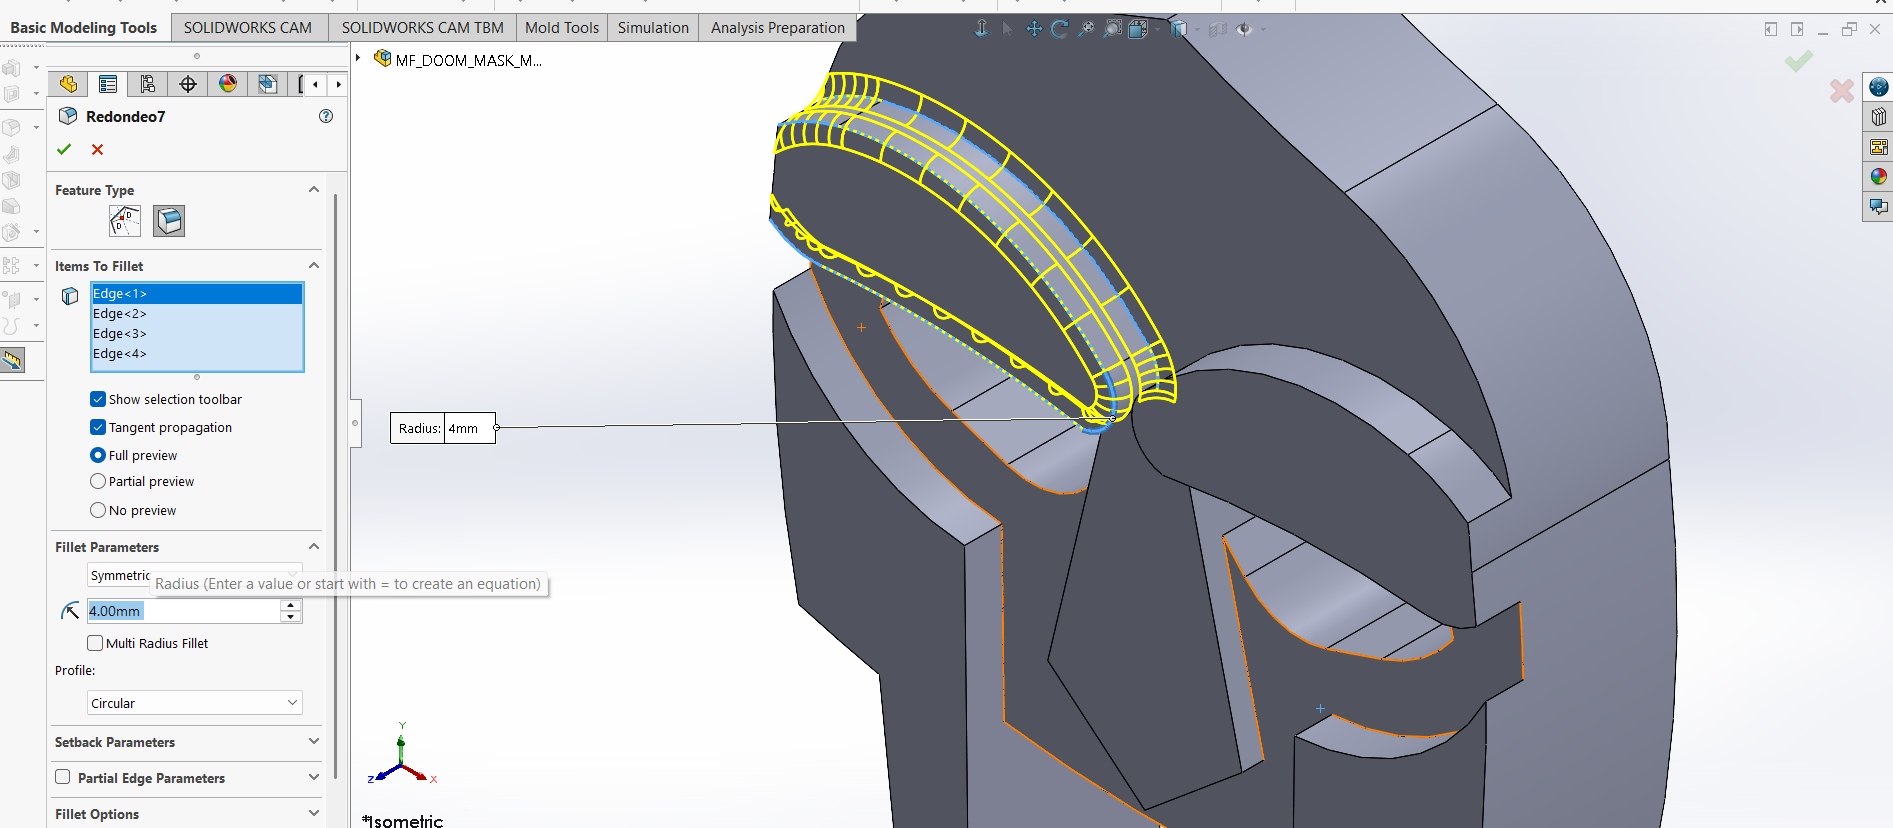Open the Mold Tools tab
The height and width of the screenshot is (828, 1893).
click(562, 28)
